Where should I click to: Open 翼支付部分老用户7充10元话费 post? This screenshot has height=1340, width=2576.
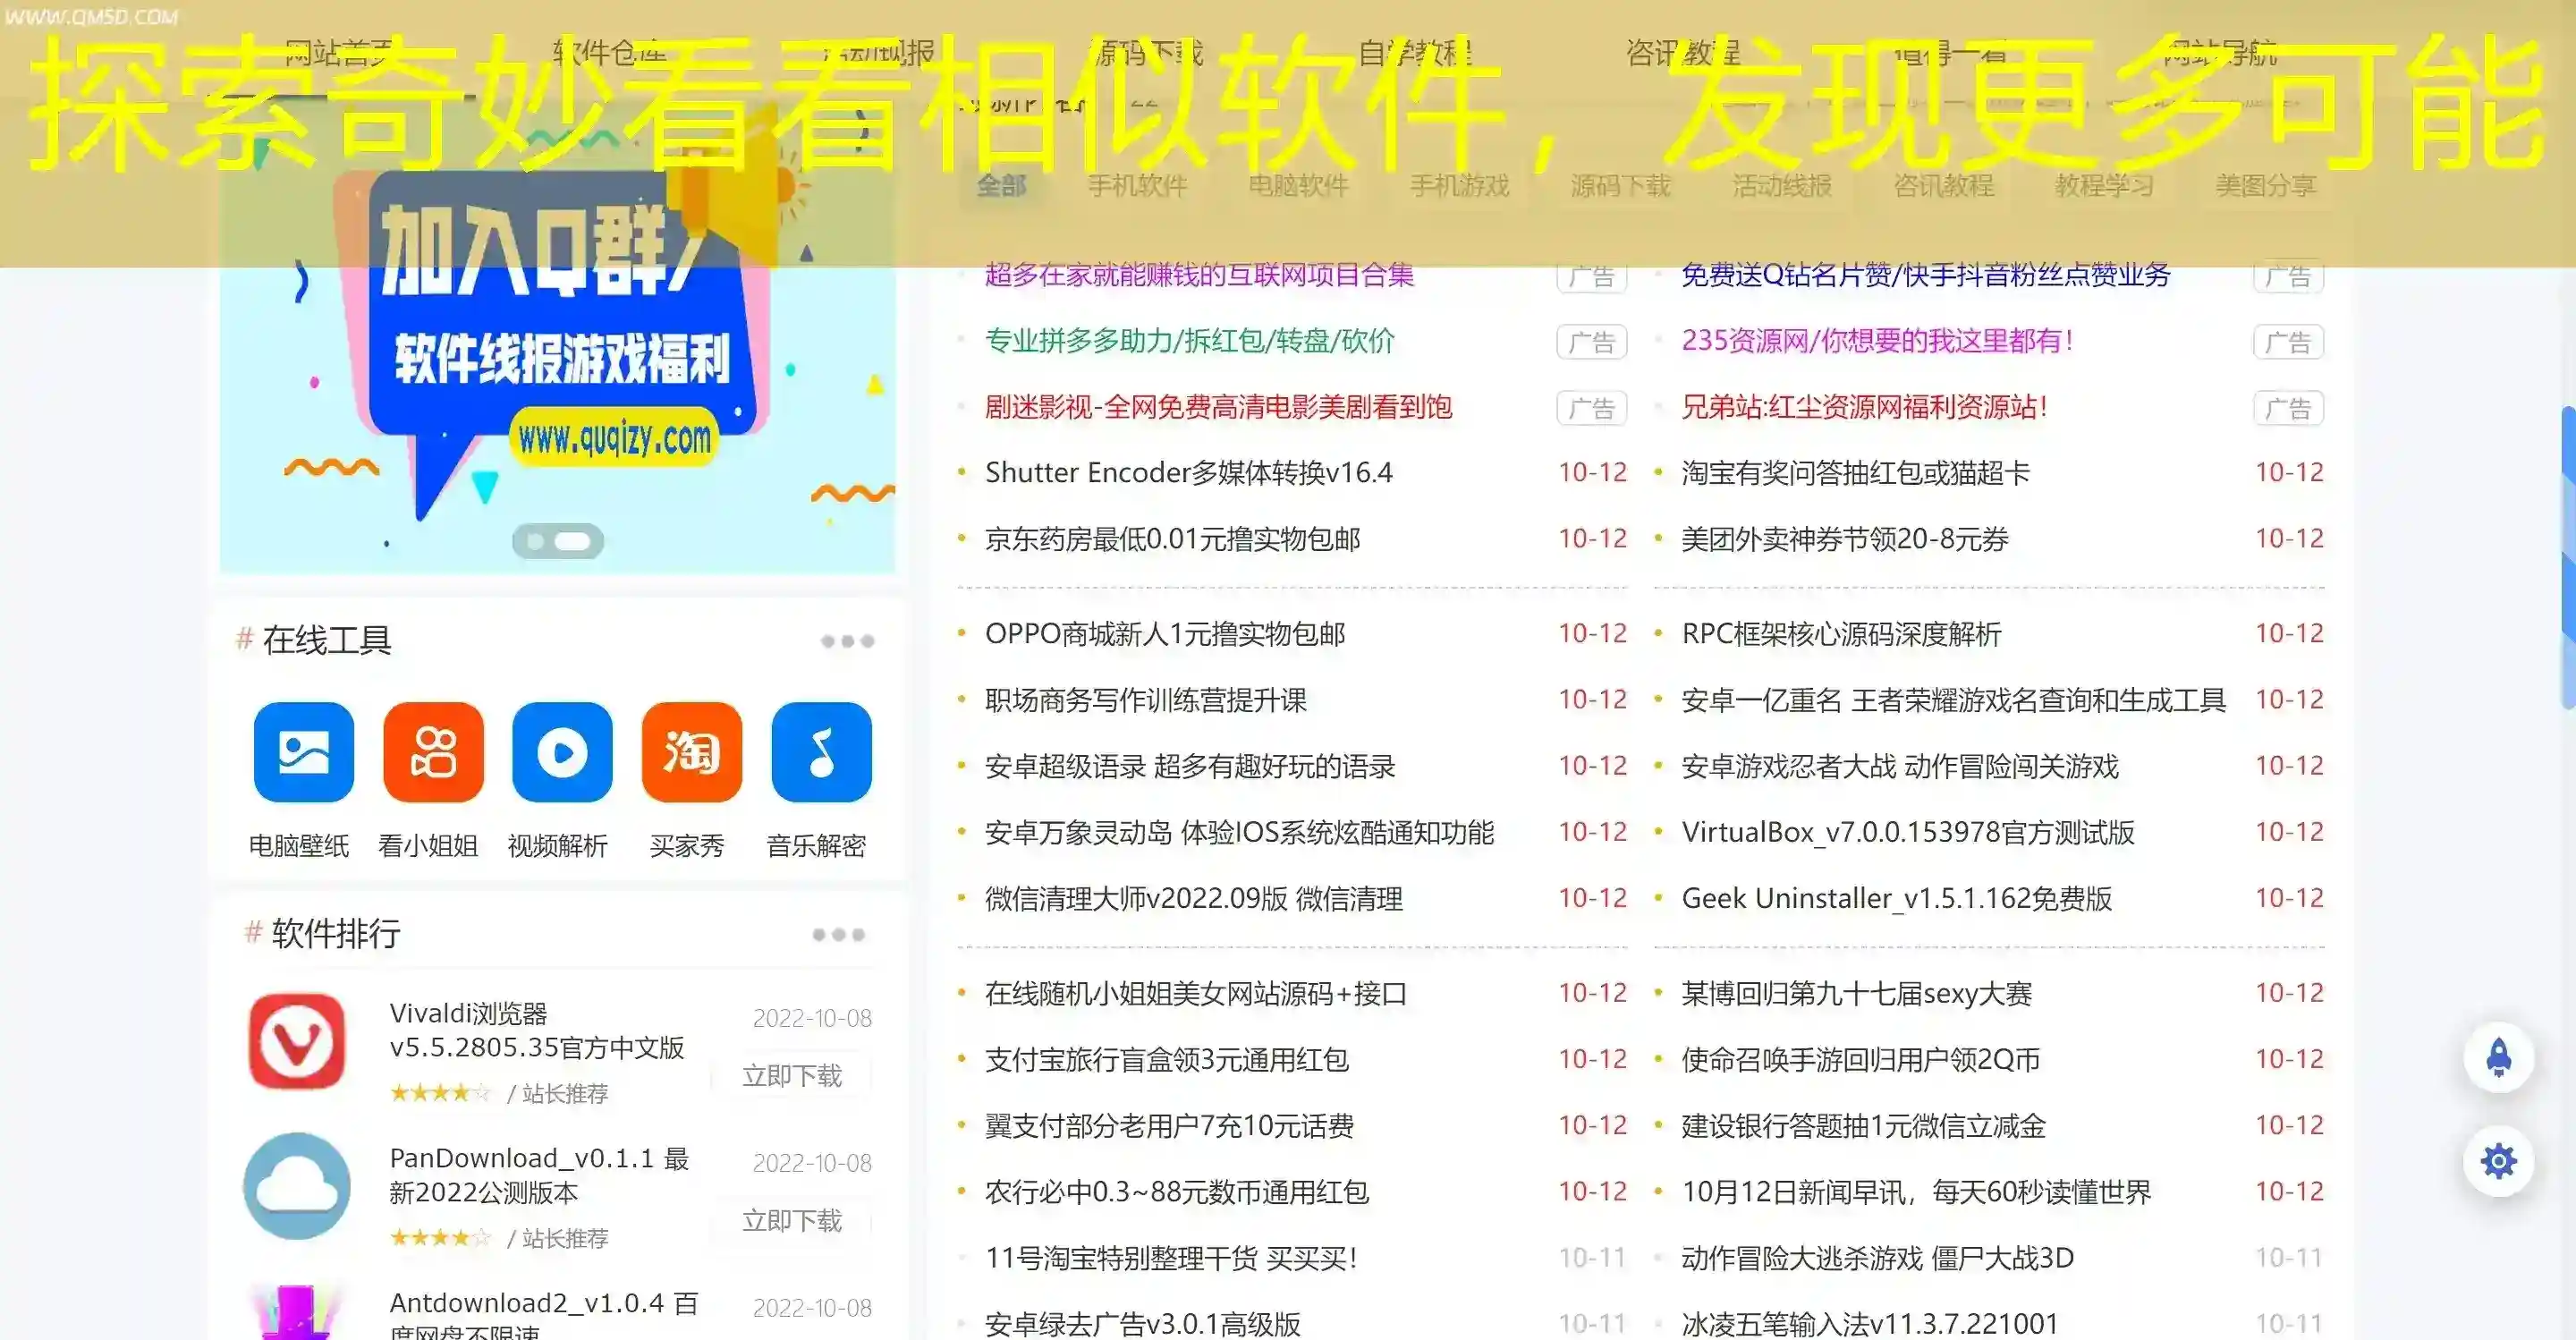(1169, 1126)
